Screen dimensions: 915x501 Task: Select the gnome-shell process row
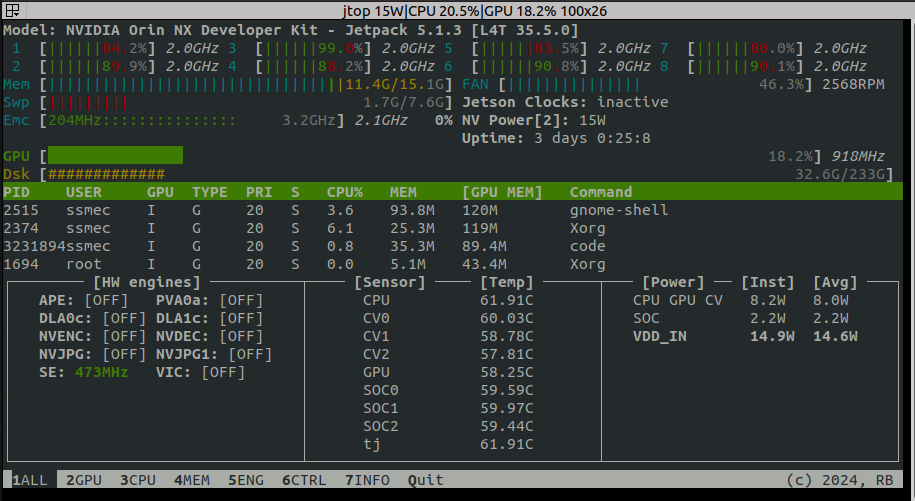click(453, 210)
